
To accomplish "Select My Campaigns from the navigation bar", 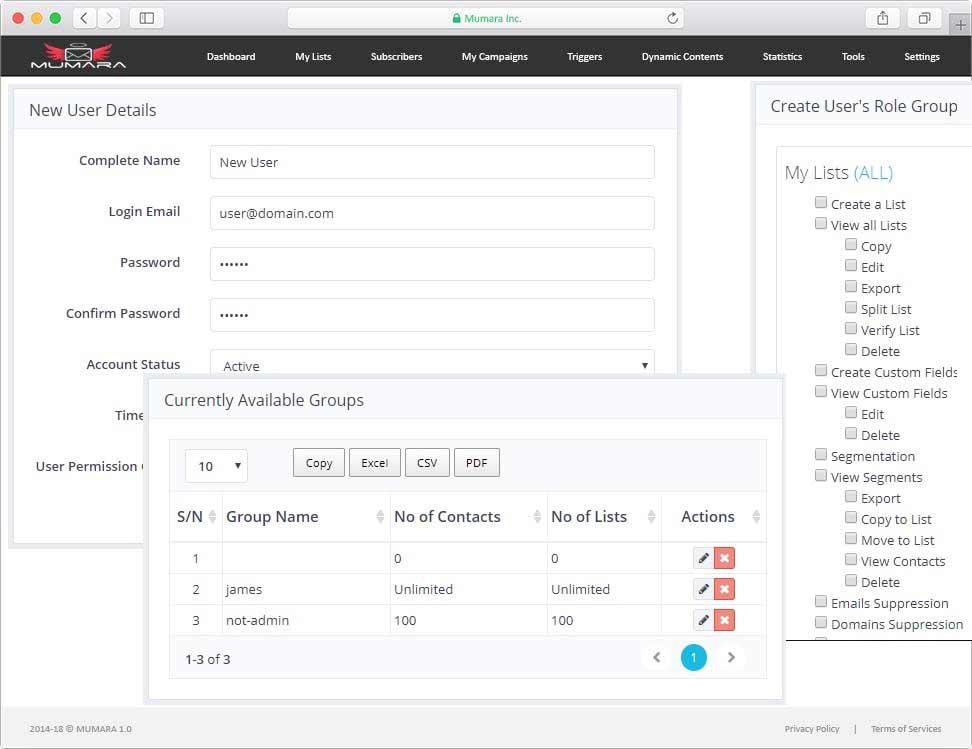I will click(494, 57).
